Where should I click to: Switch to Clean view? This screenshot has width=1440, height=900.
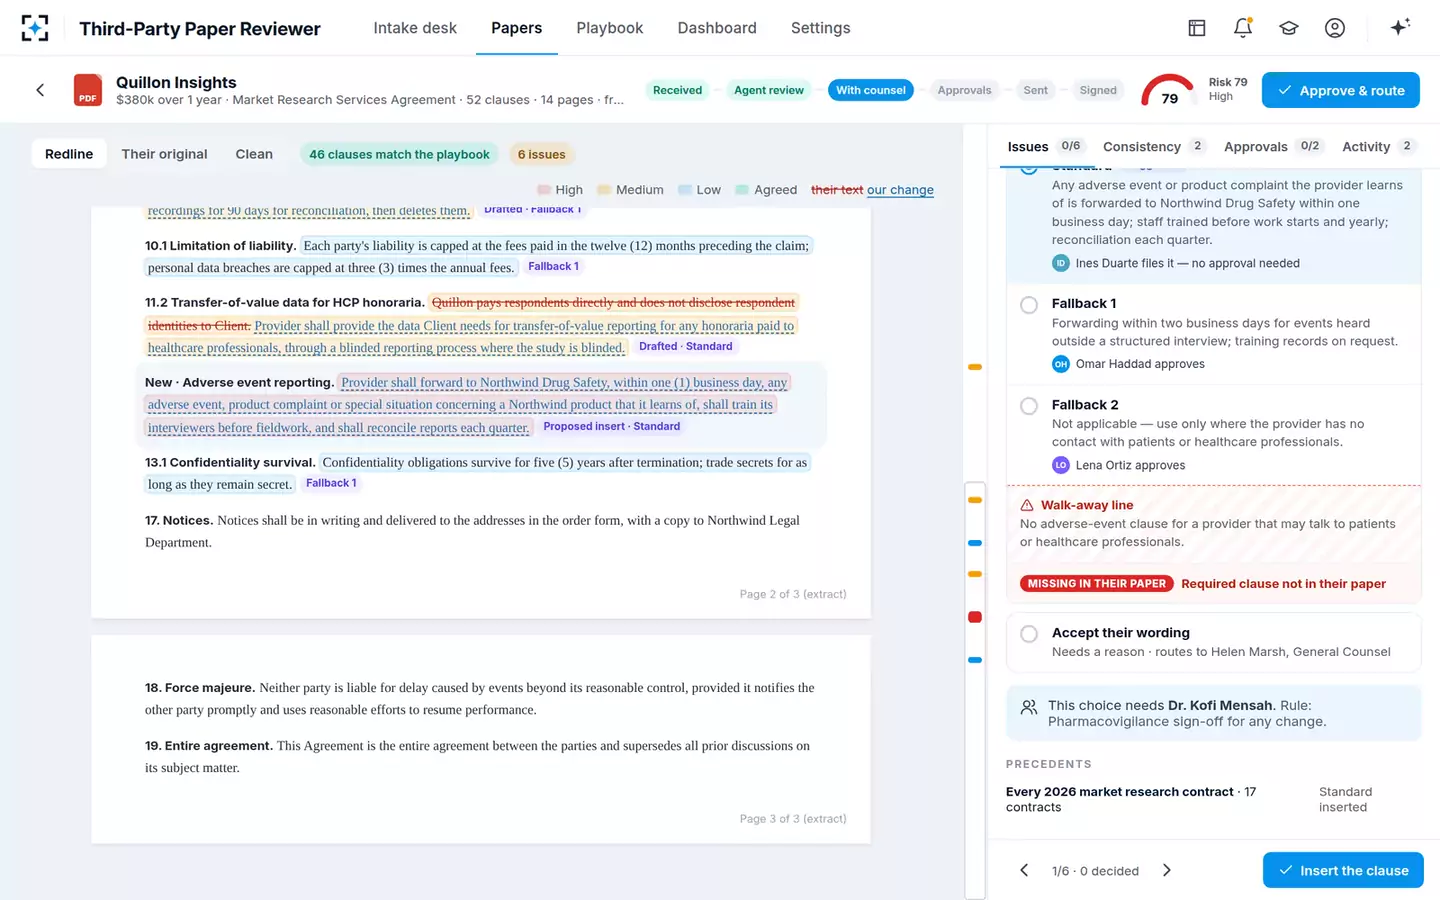[x=254, y=154]
